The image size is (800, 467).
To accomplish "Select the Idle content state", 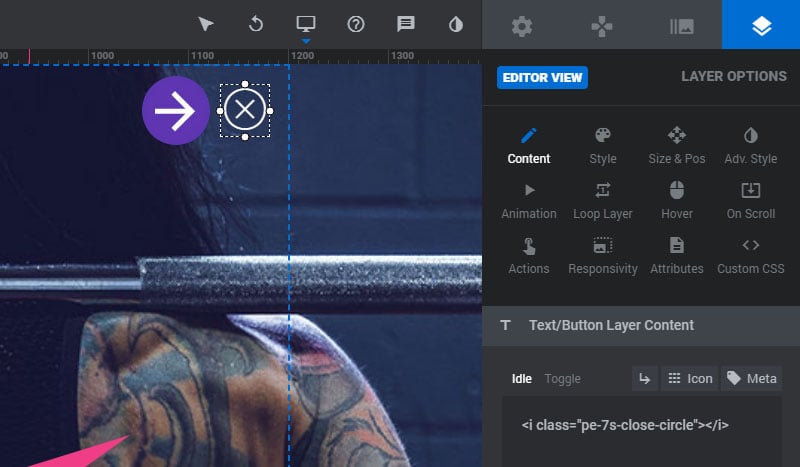I will [521, 379].
